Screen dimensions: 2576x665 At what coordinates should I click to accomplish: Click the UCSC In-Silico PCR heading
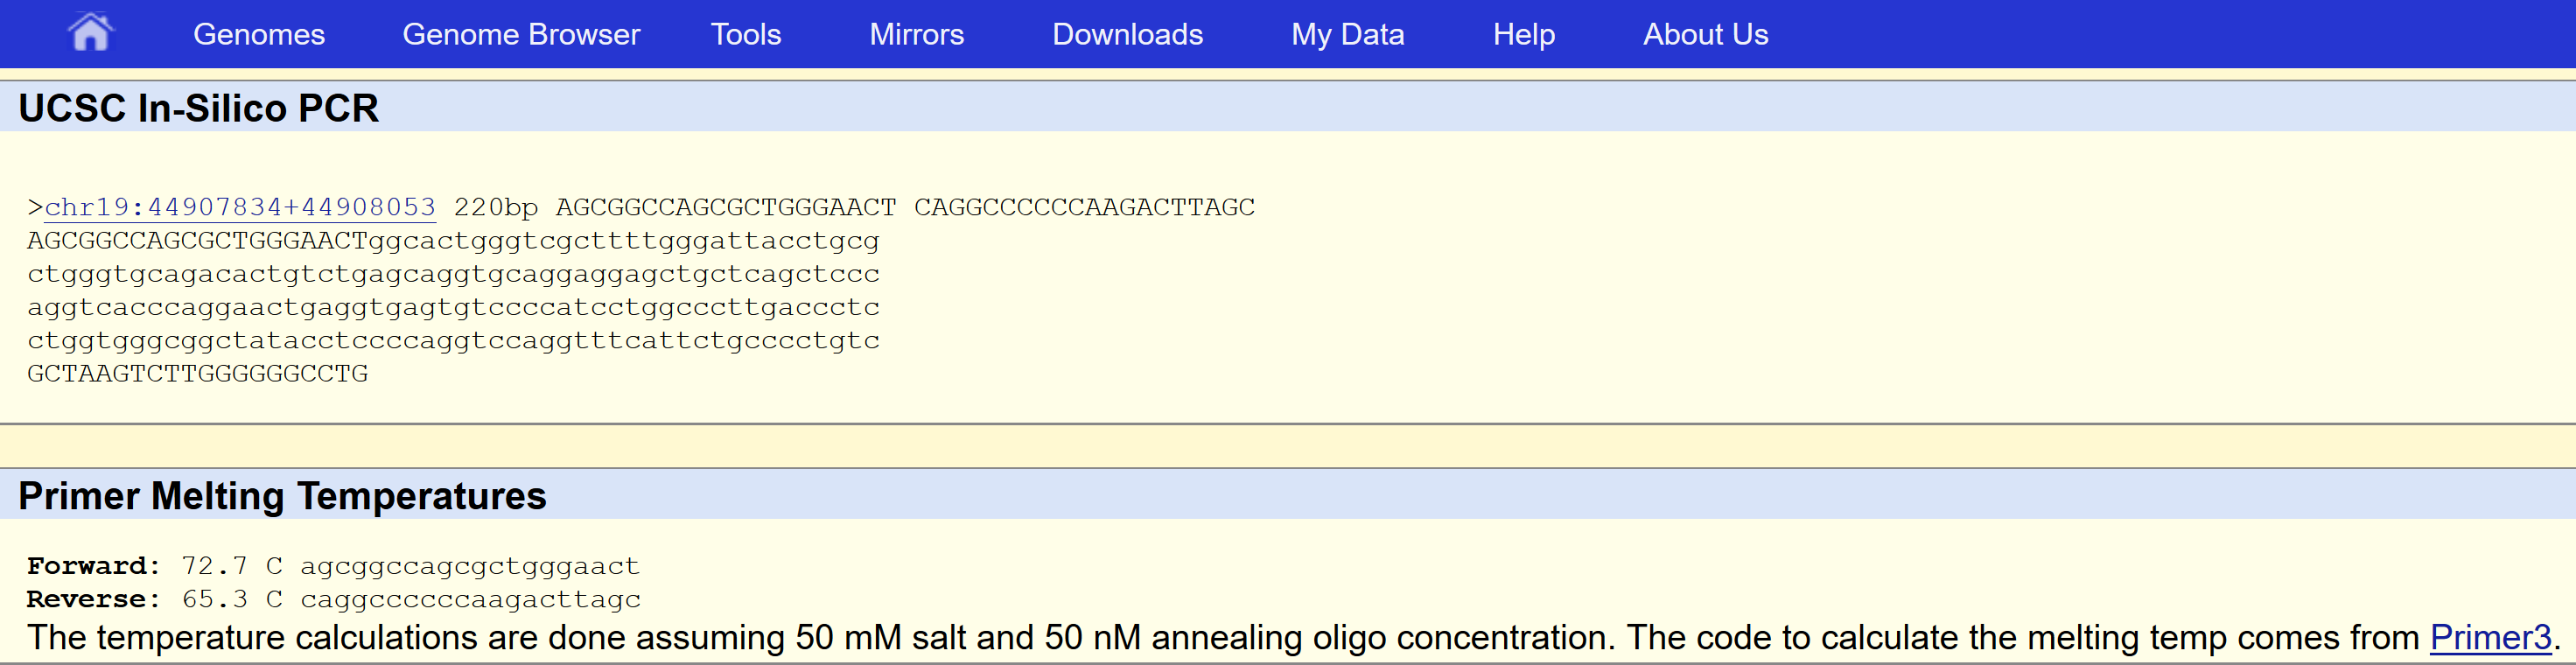point(198,108)
